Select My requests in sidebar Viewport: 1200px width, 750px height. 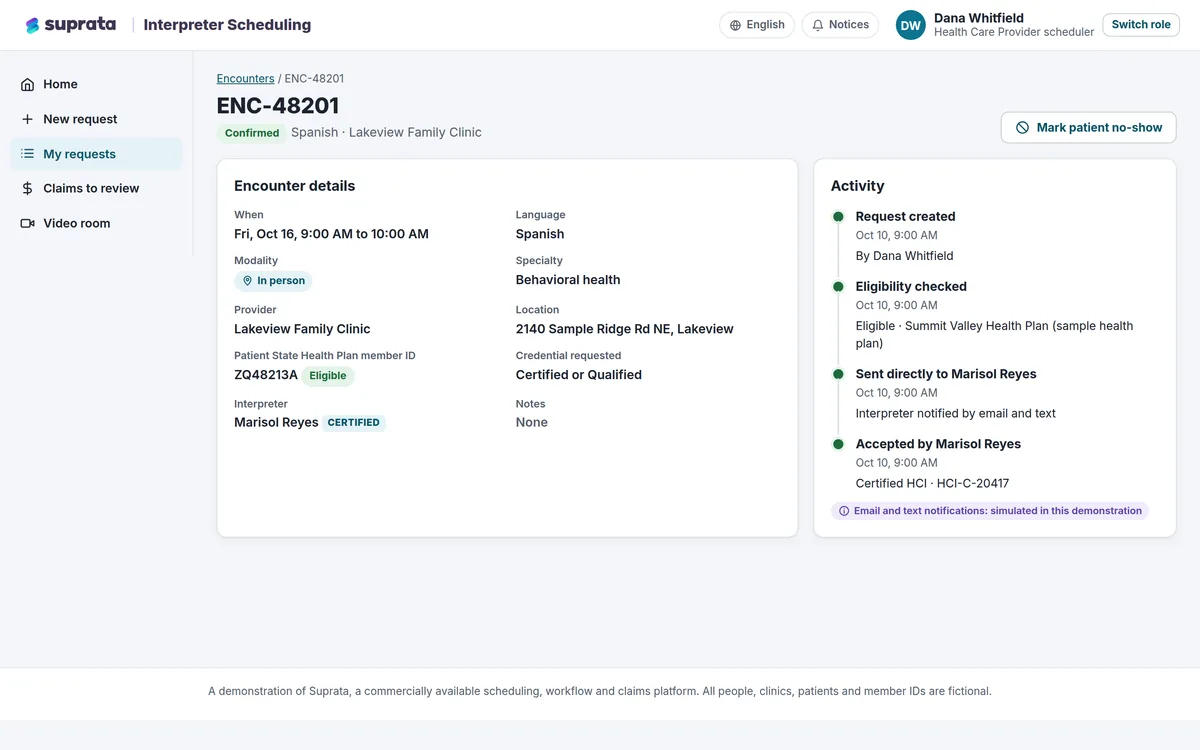coord(96,154)
